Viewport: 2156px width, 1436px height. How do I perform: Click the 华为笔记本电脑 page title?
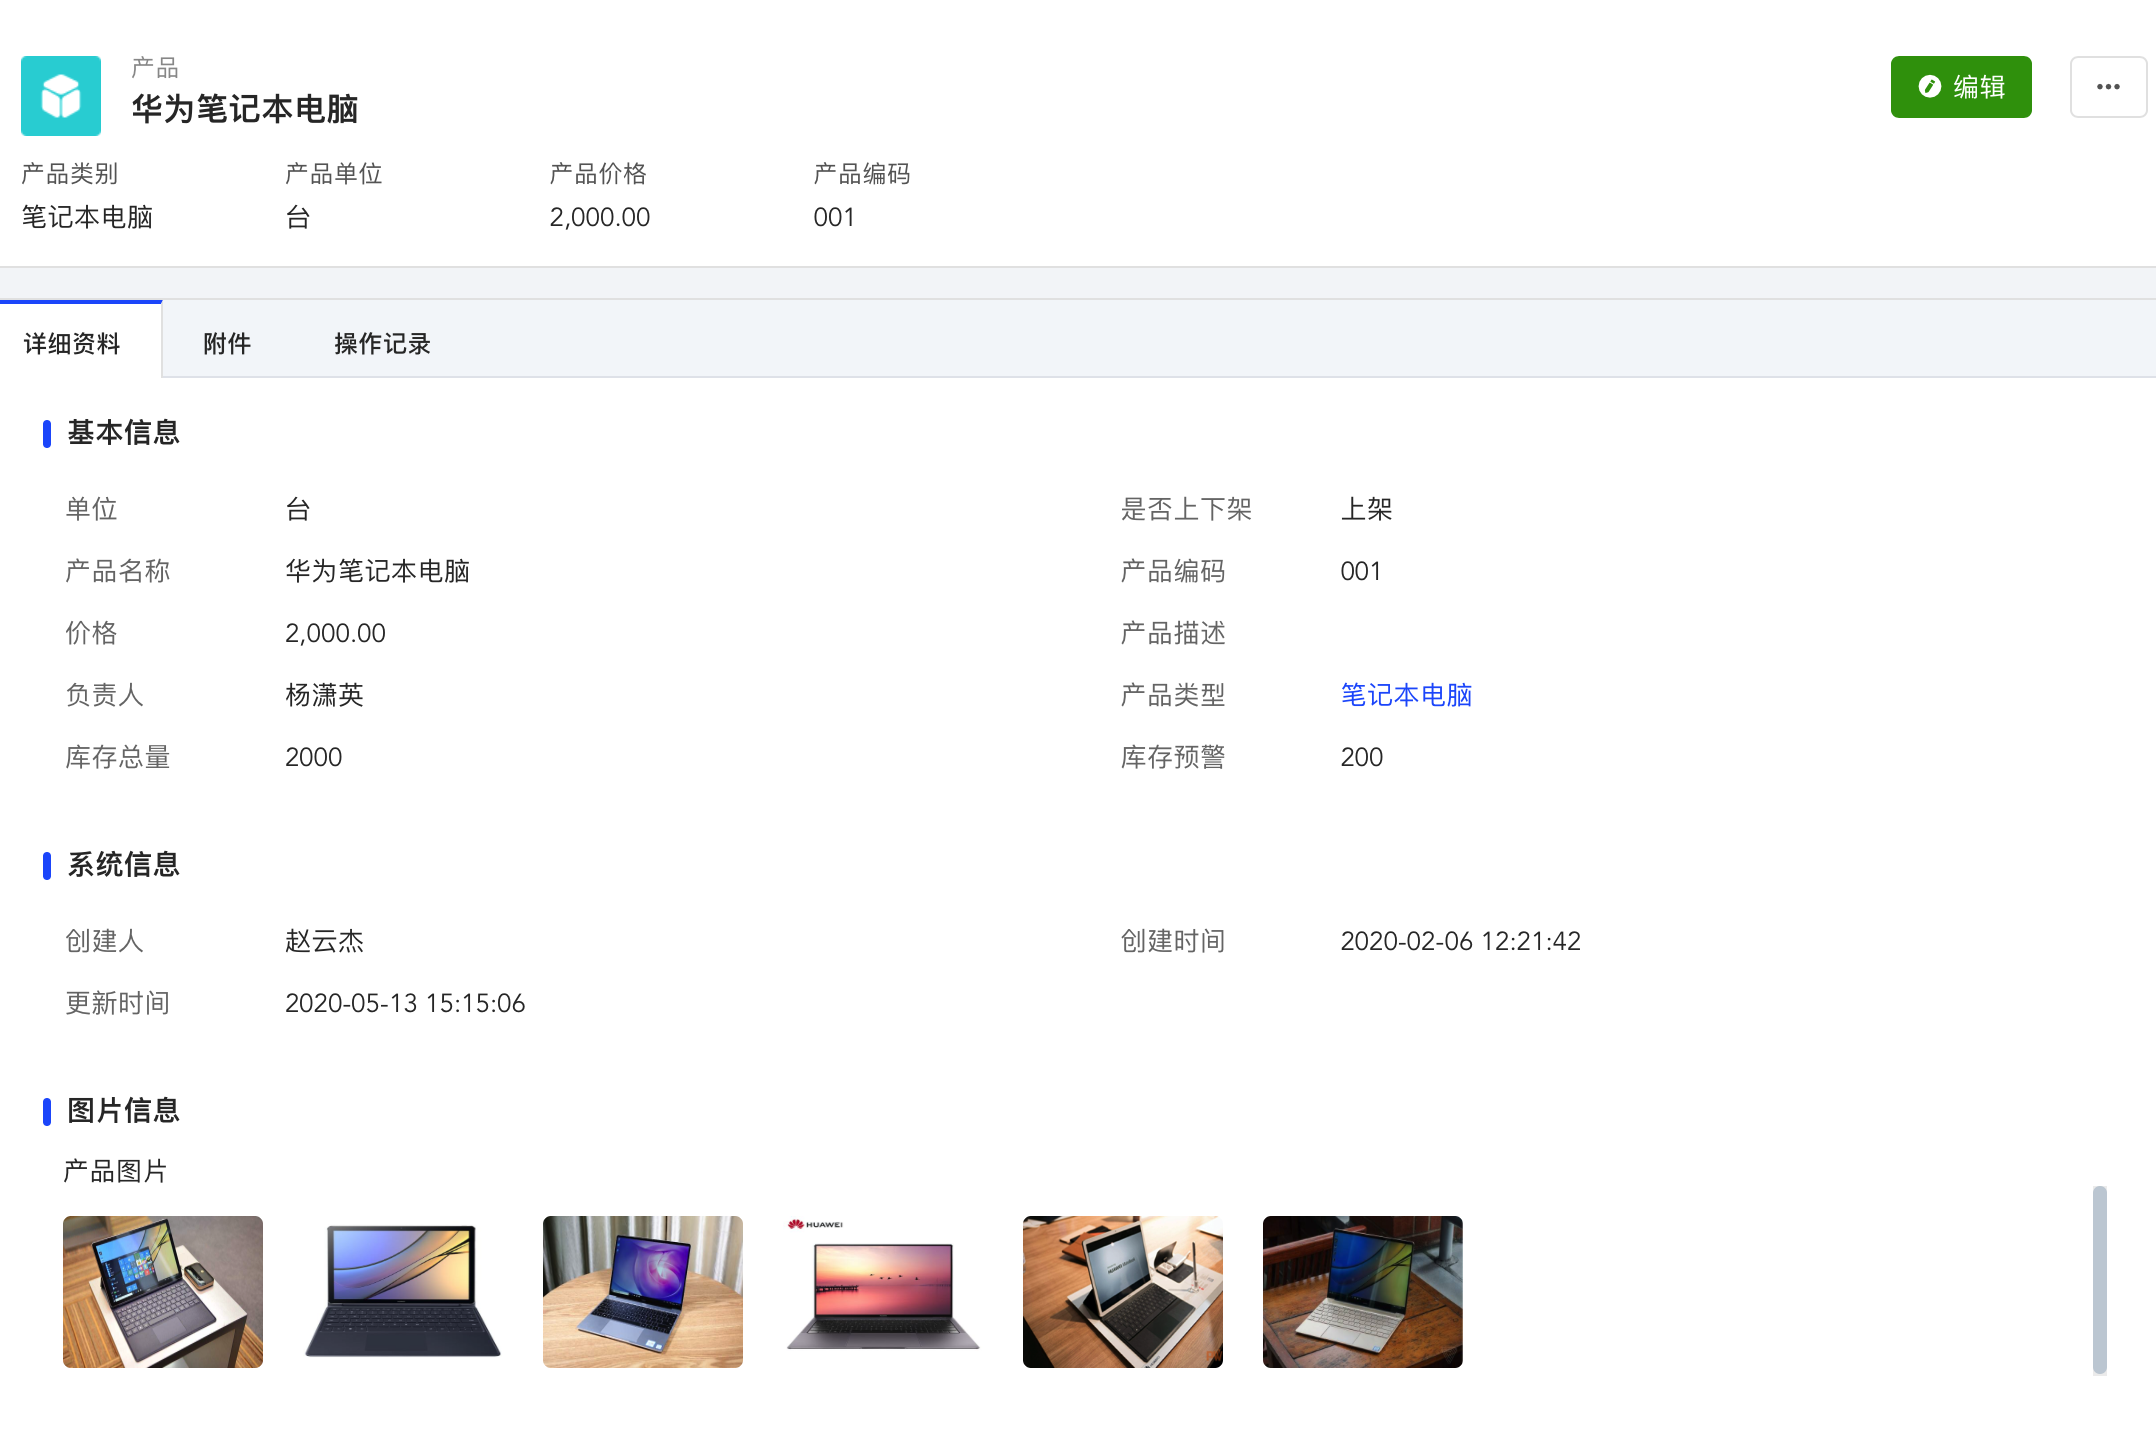click(x=245, y=108)
